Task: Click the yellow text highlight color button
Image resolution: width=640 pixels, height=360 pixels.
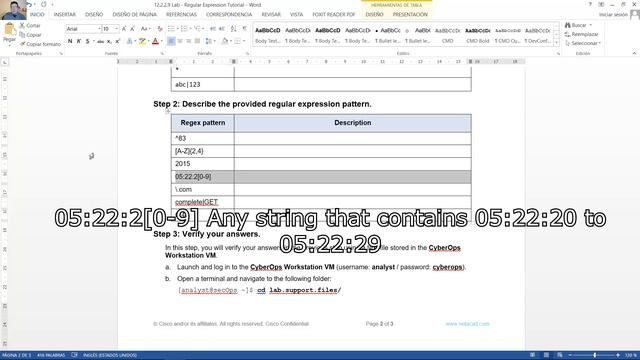Action: tap(142, 41)
